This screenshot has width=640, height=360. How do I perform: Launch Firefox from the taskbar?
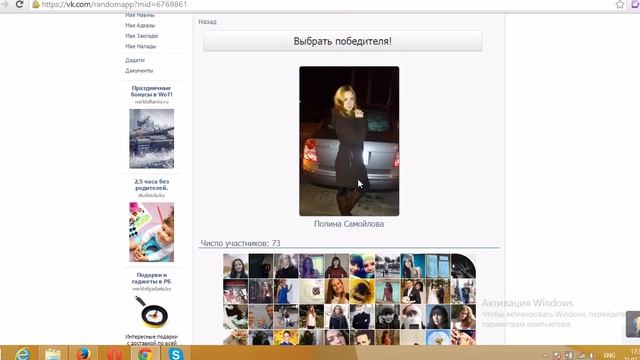coord(83,353)
